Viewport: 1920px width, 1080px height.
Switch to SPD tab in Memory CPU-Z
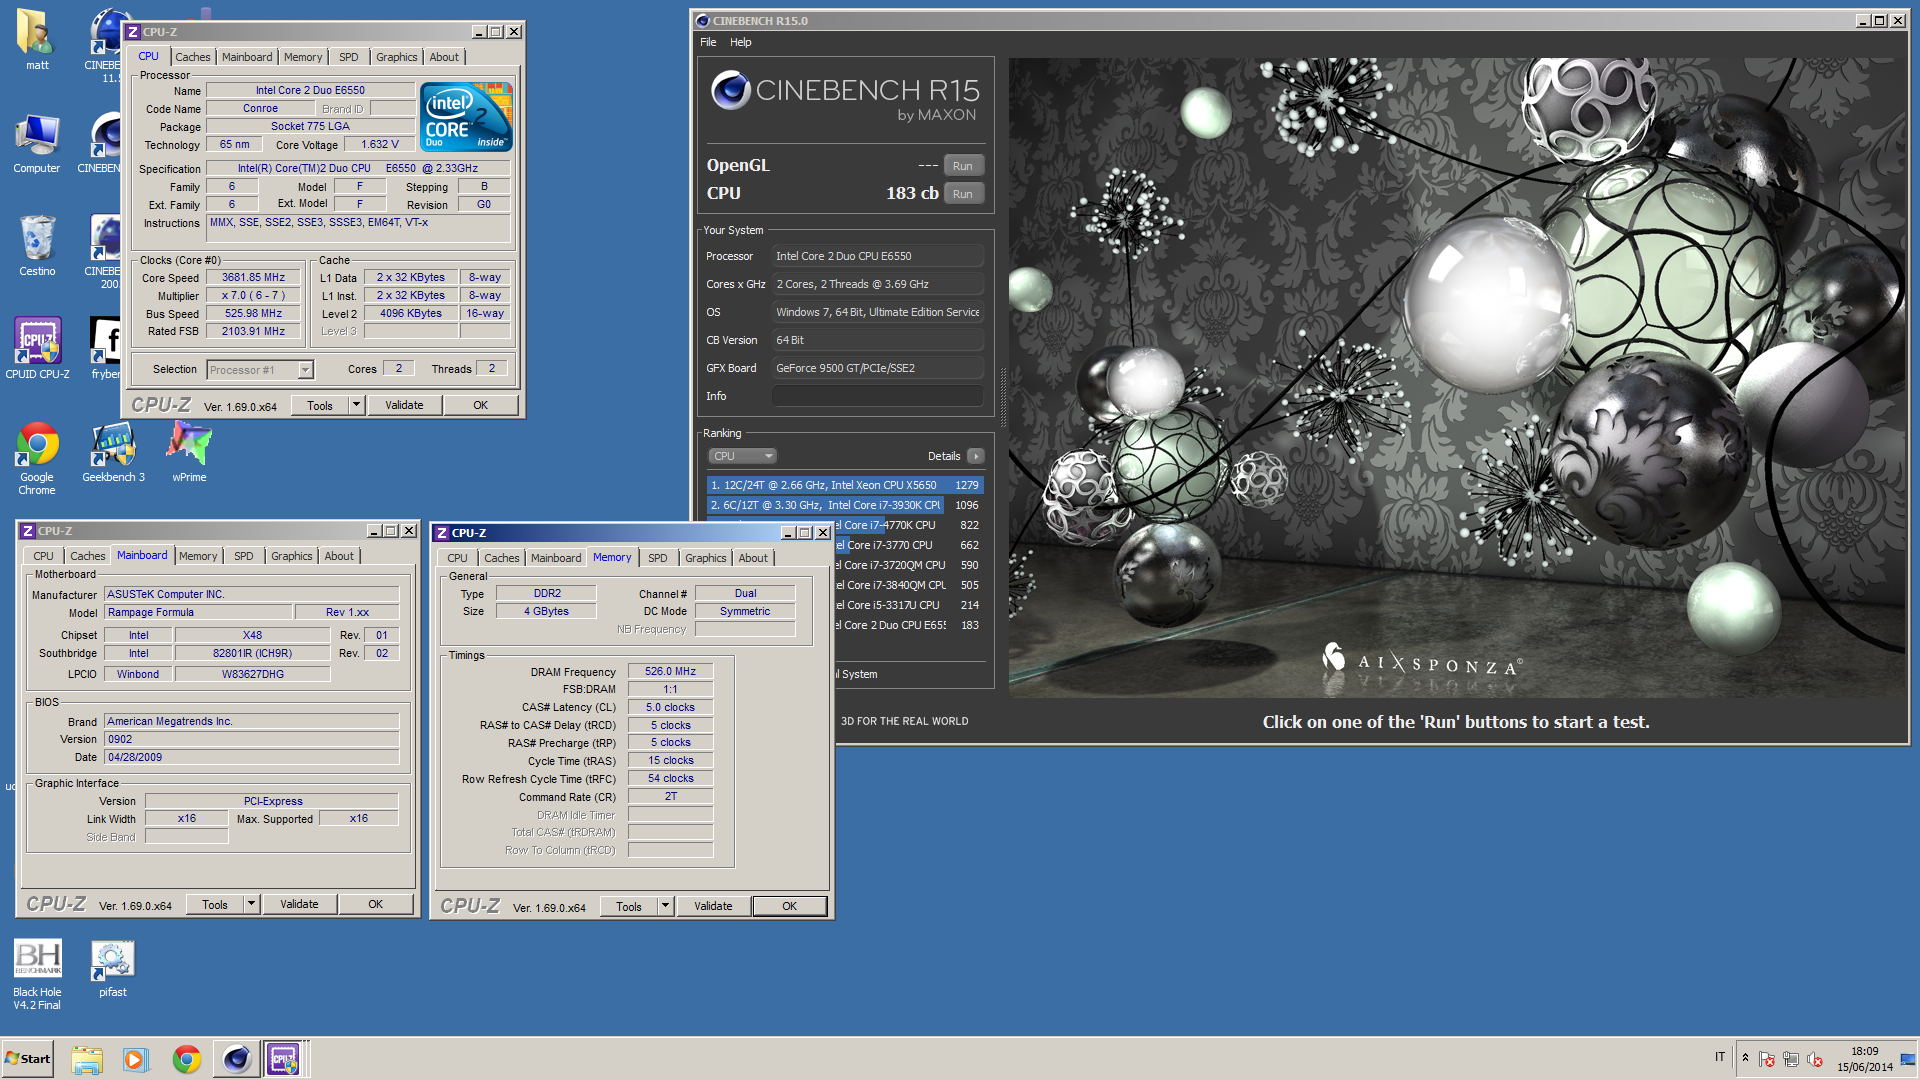[657, 558]
